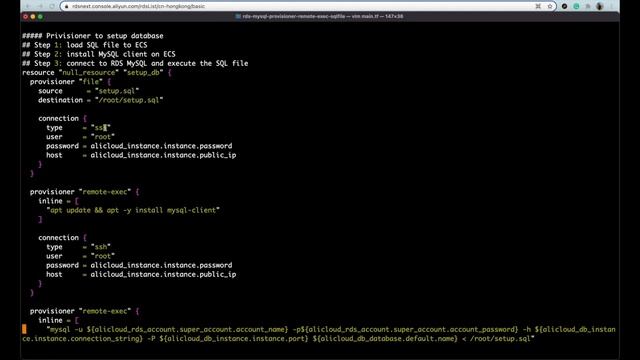640x360 pixels.
Task: Close the terminal window with red button
Action: 26,16
